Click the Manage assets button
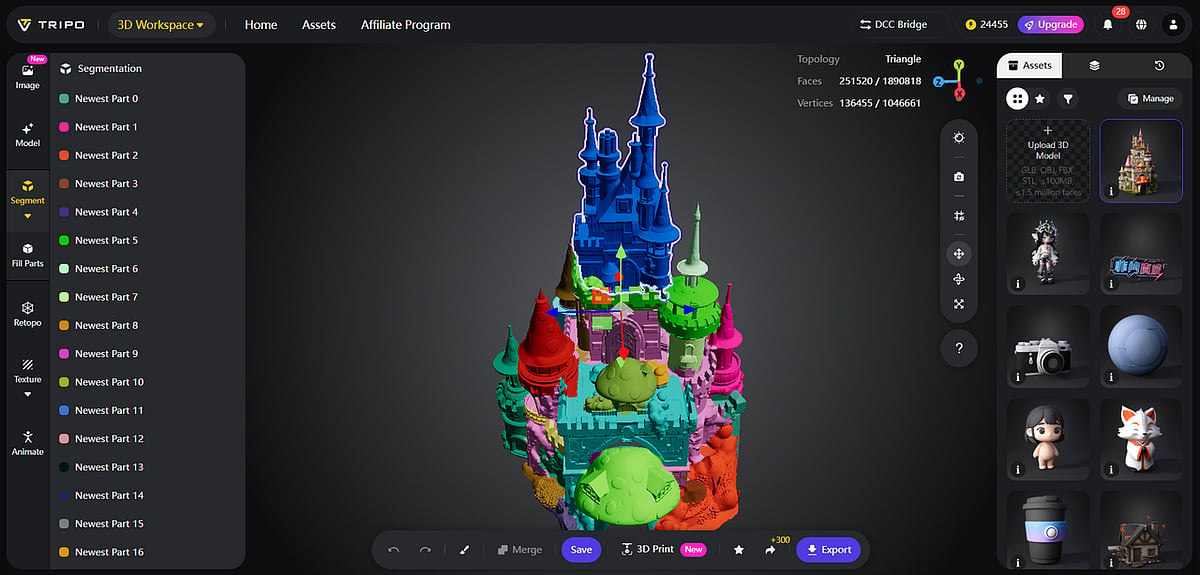 pyautogui.click(x=1150, y=99)
